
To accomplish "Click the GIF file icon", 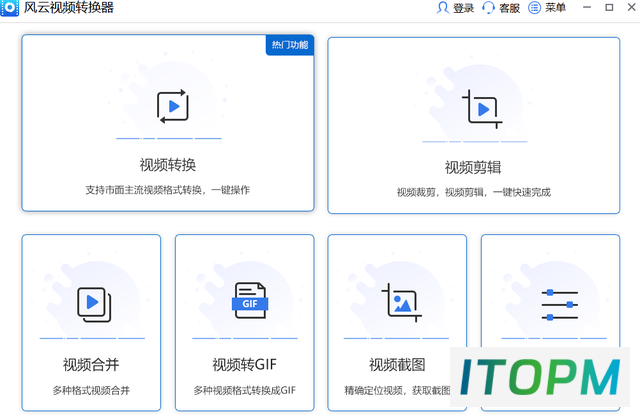I will click(250, 301).
